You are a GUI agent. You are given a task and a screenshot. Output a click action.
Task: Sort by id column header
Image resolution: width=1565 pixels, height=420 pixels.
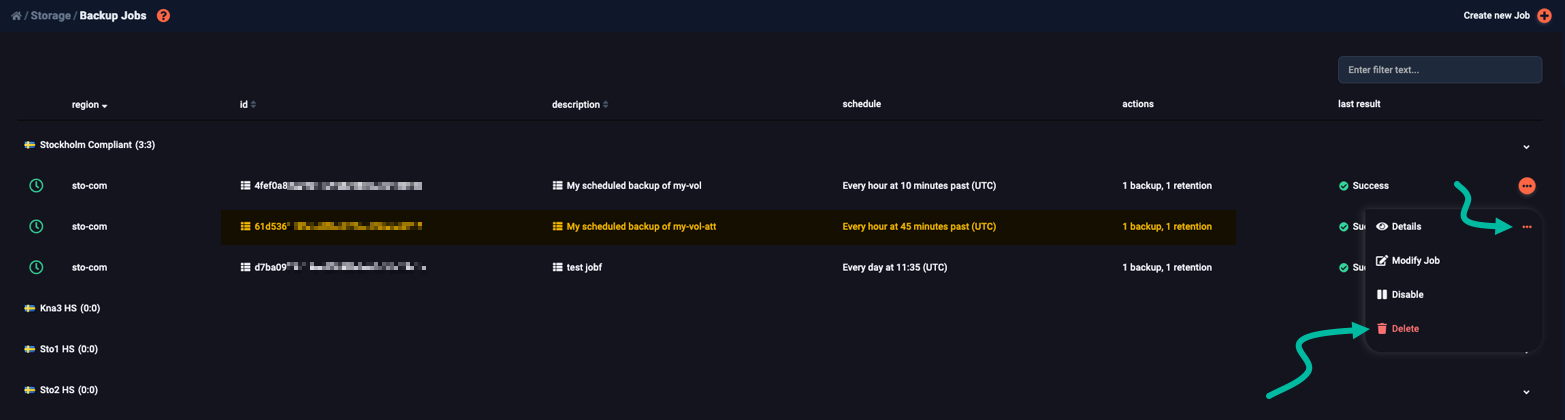[x=248, y=104]
